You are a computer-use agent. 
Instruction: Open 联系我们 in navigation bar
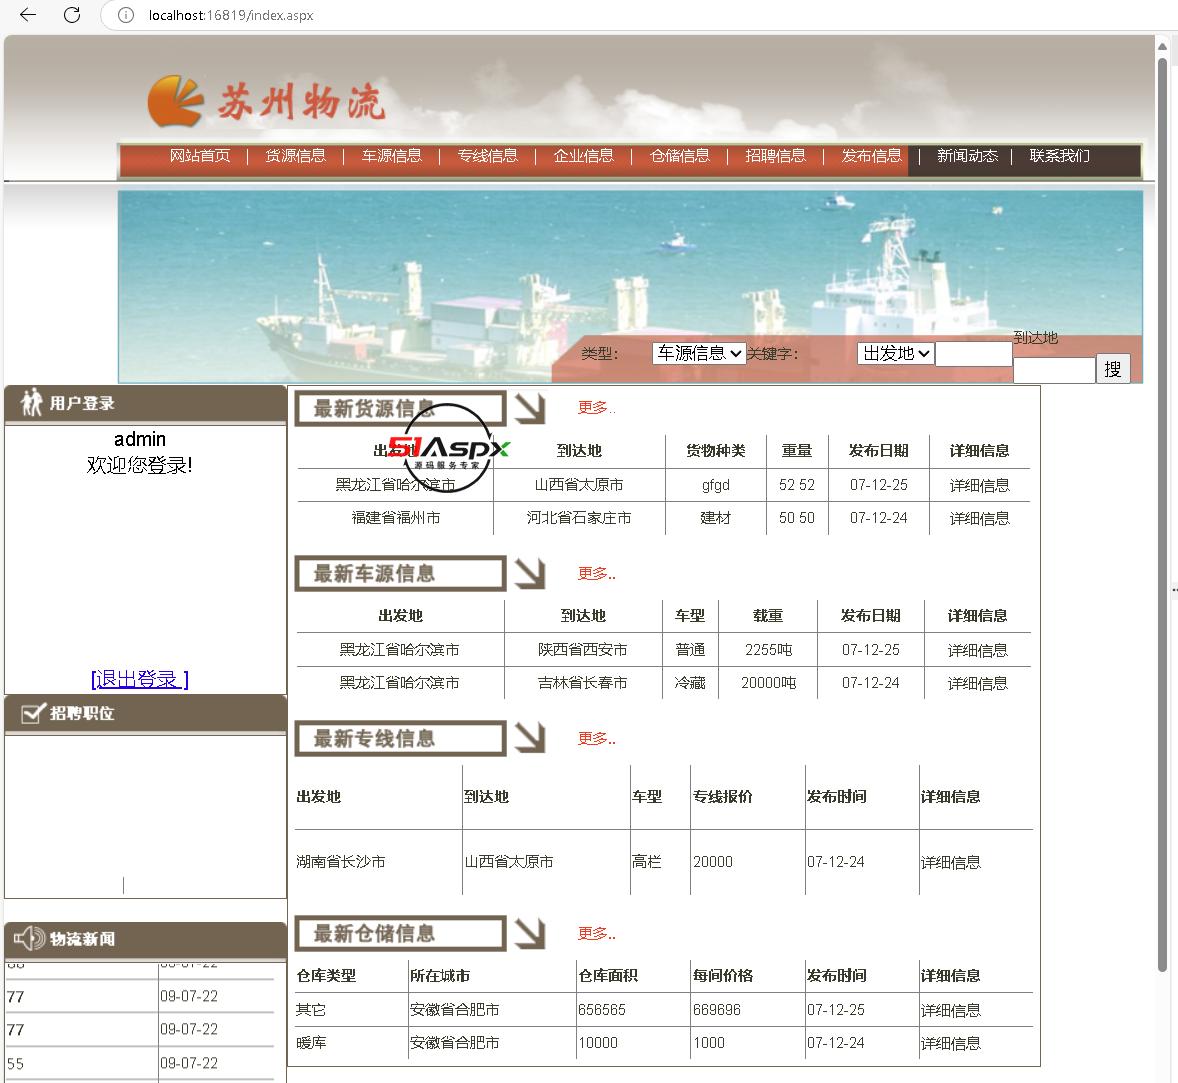1059,155
